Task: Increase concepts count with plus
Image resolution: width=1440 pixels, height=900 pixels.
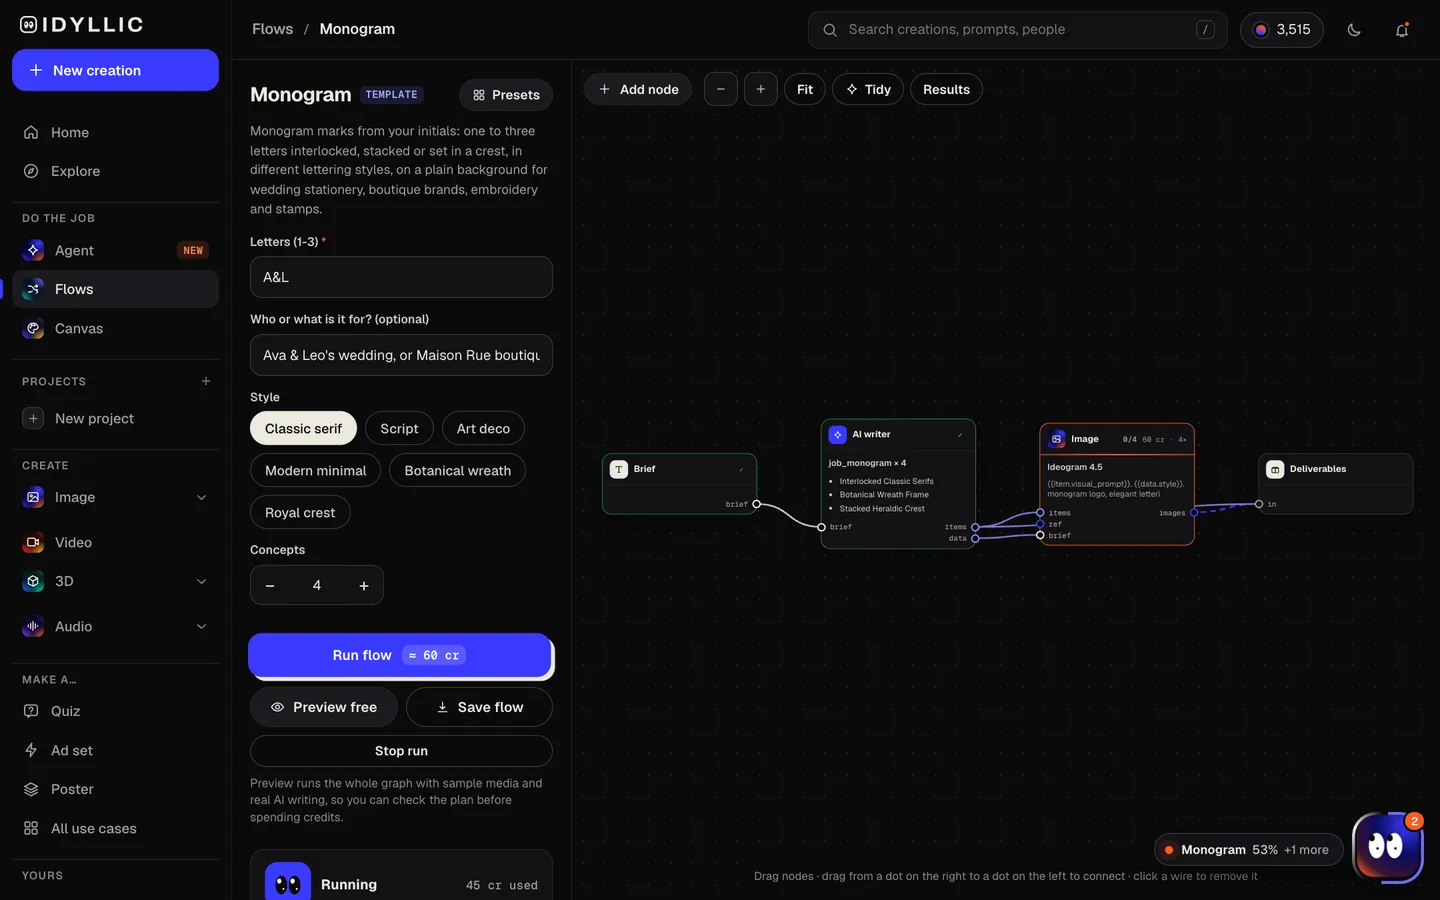Action: tap(364, 586)
